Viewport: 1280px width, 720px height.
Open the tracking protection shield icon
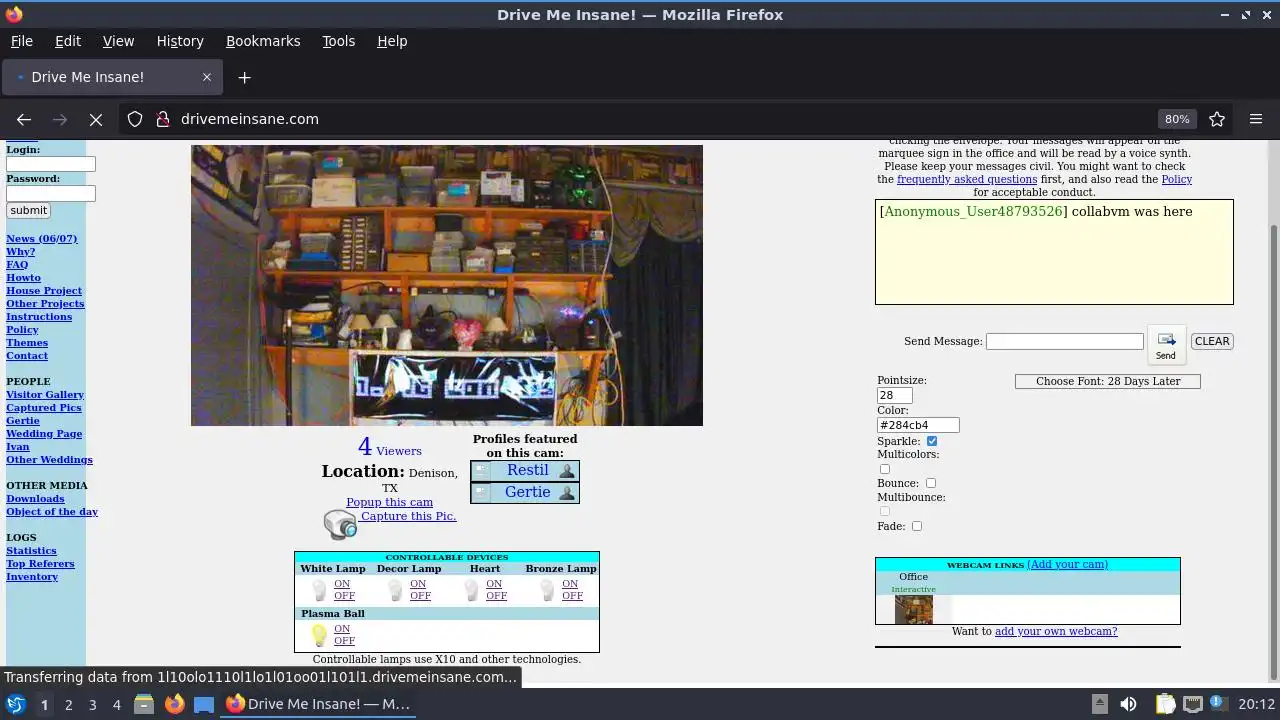click(135, 119)
